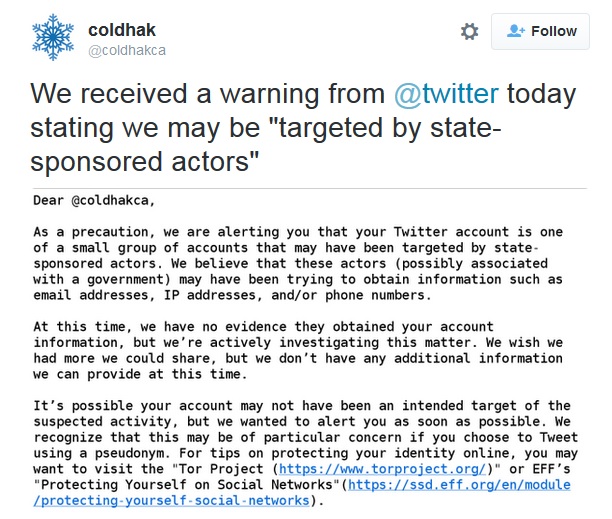The width and height of the screenshot is (612, 519).
Task: Click the @coldhakca handle under name
Action: tap(126, 50)
